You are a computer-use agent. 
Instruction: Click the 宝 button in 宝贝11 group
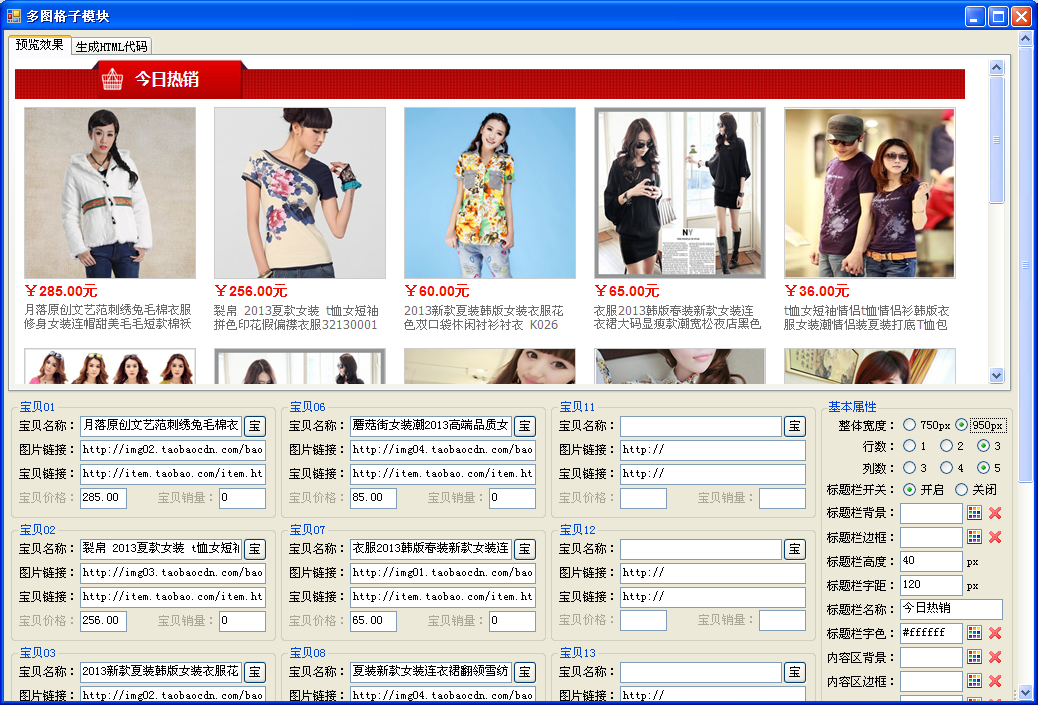tap(794, 427)
